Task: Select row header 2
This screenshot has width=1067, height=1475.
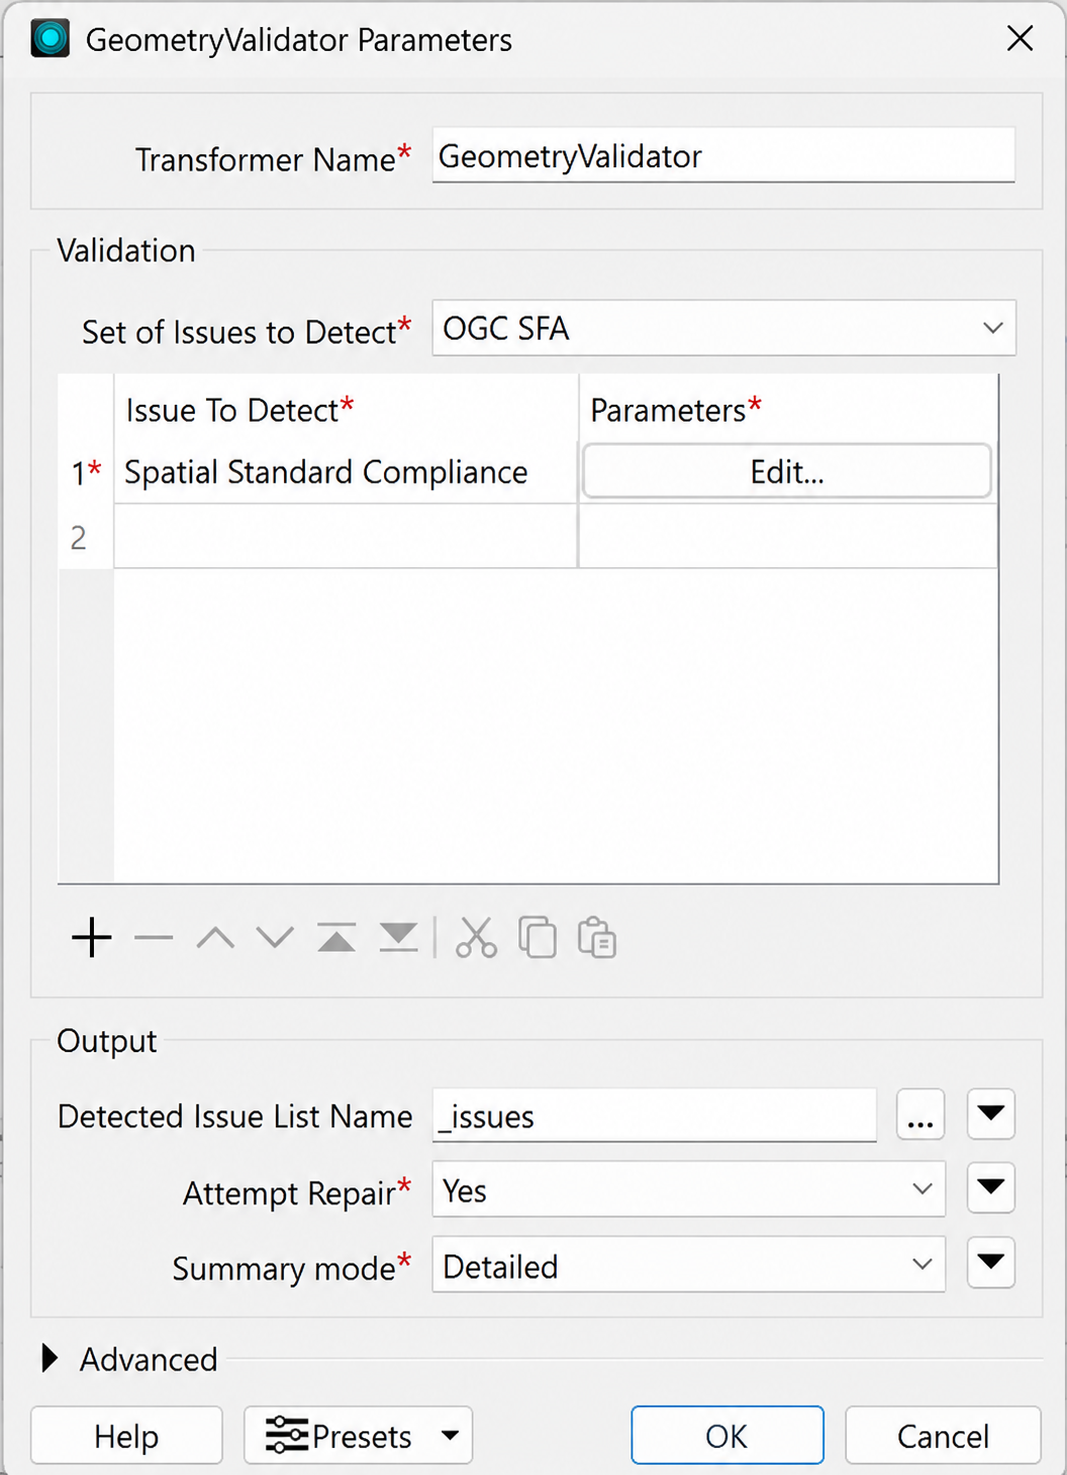Action: 86,537
